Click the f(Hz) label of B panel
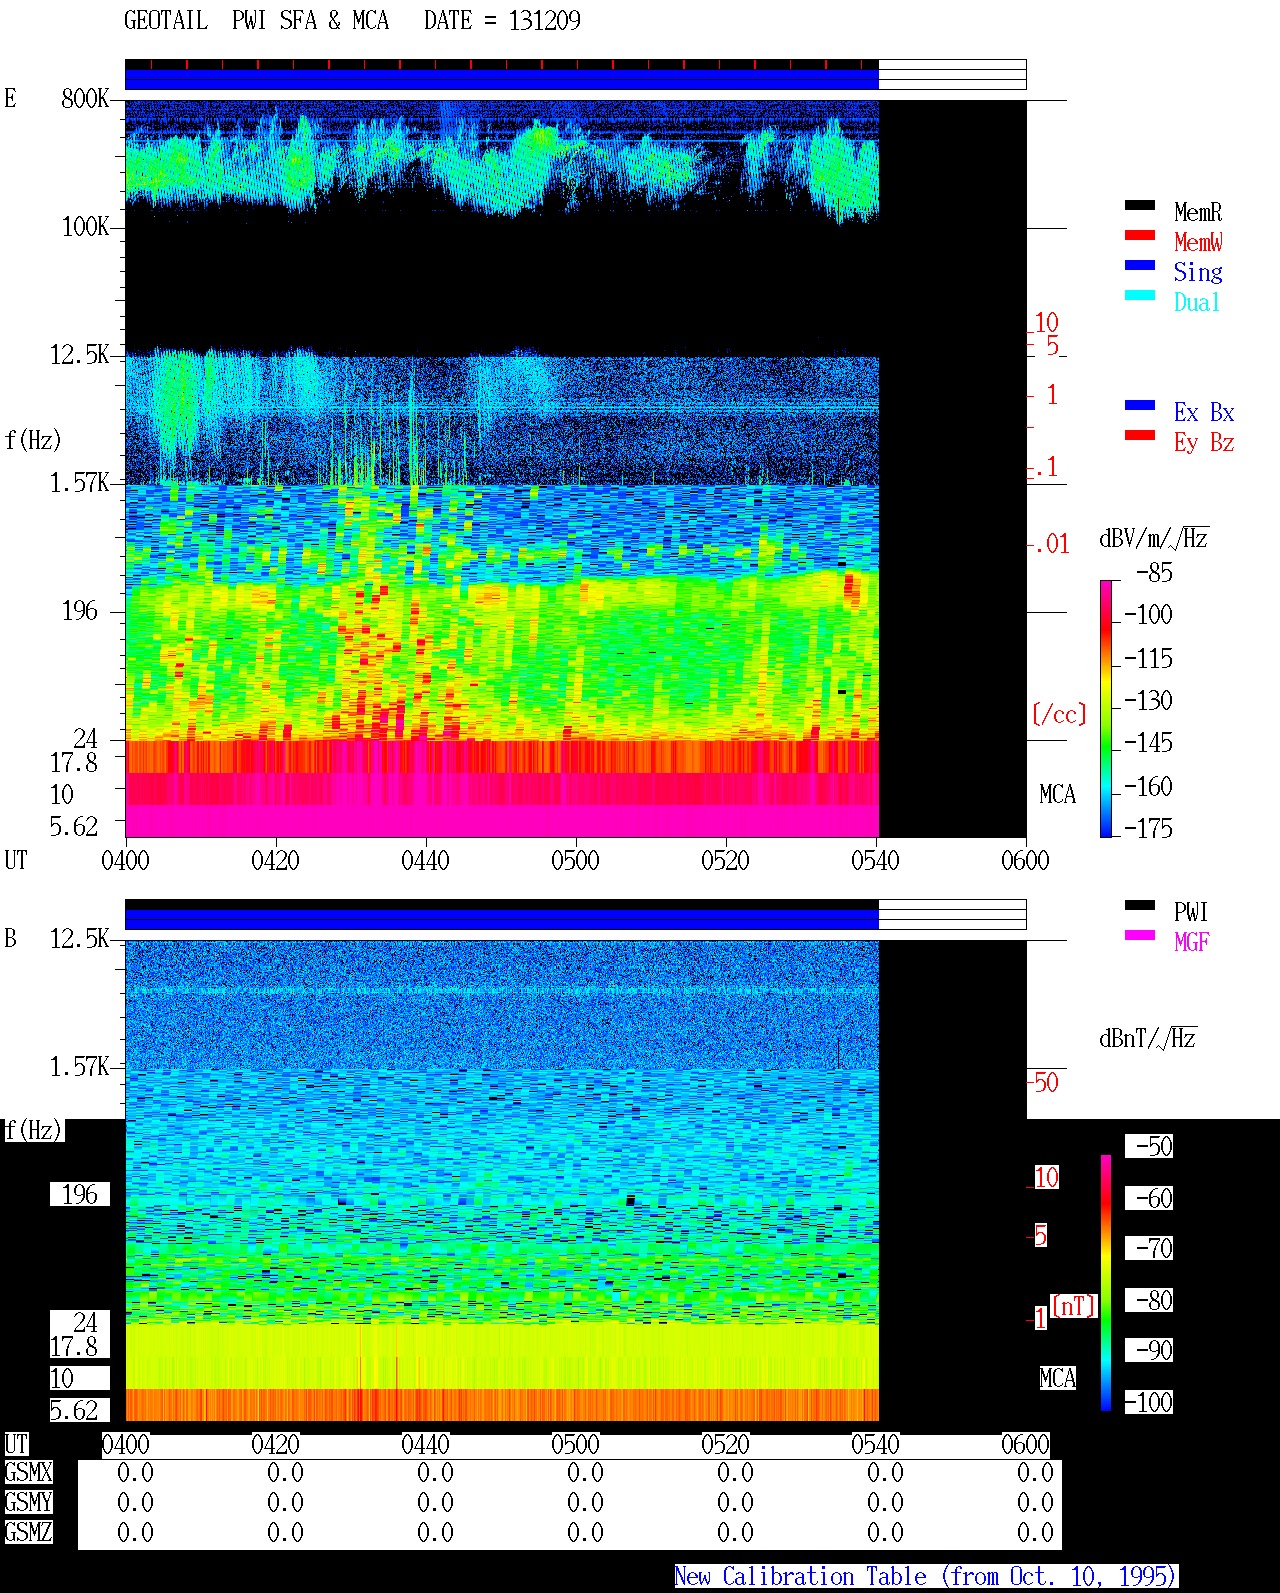This screenshot has height=1593, width=1280. click(x=33, y=1130)
